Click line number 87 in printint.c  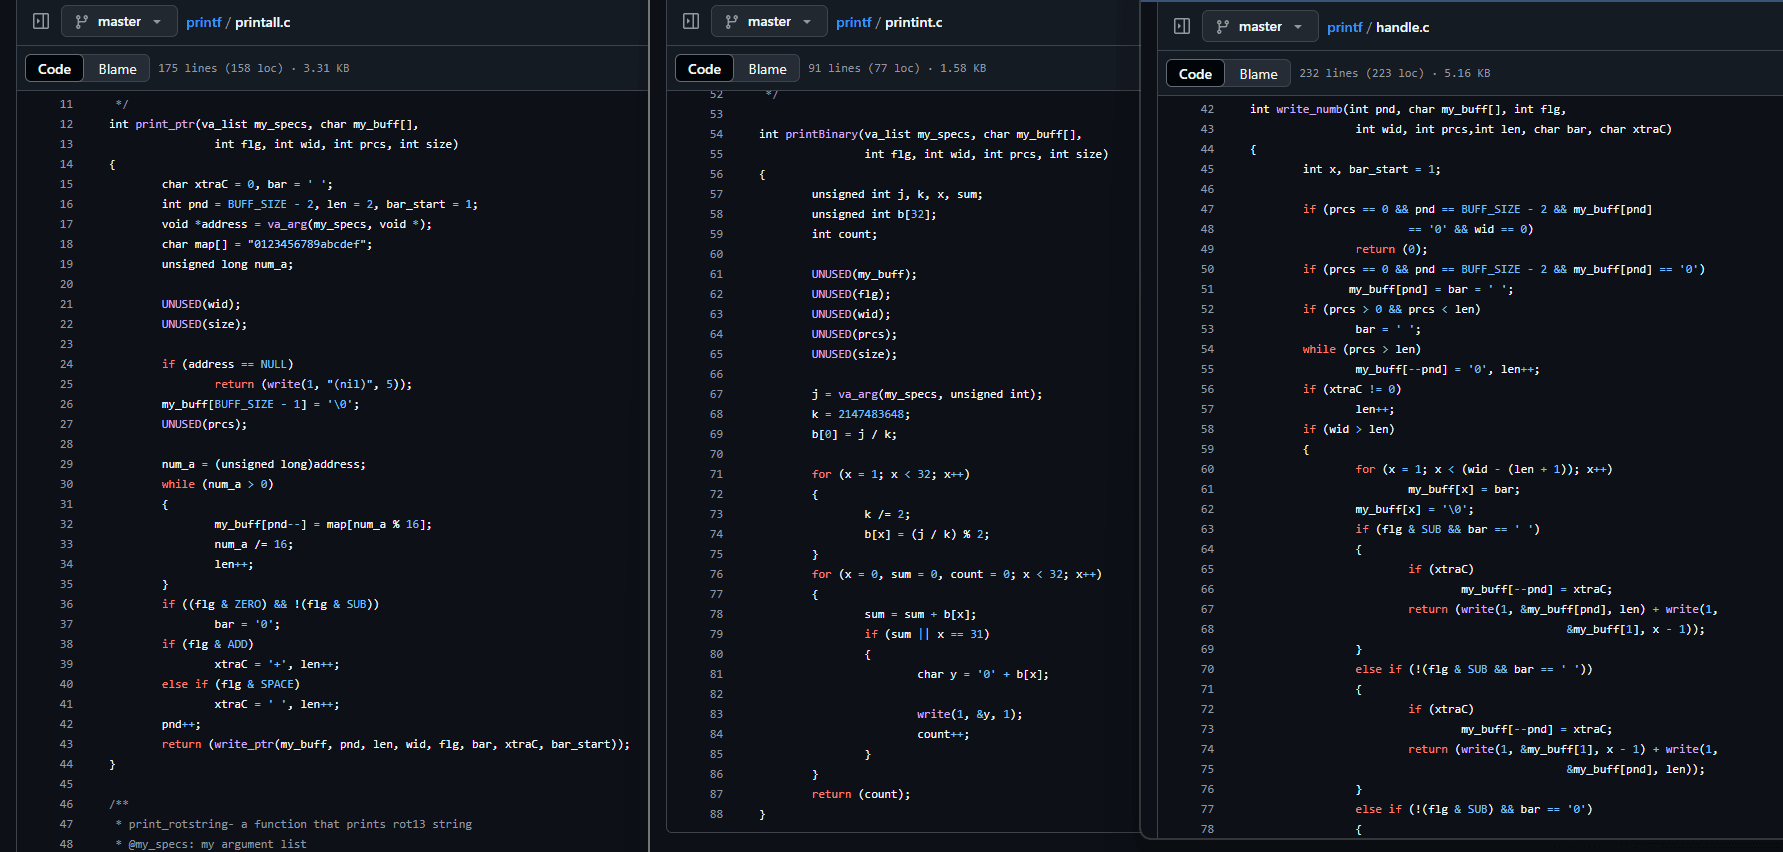click(716, 794)
